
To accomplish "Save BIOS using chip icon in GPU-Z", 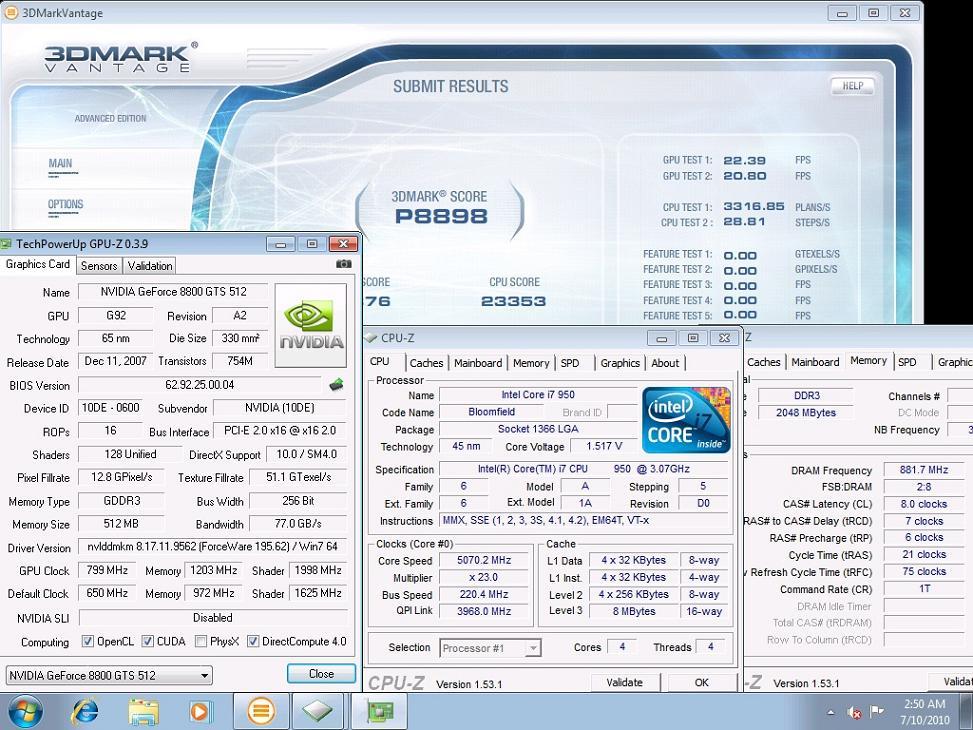I will tap(336, 385).
